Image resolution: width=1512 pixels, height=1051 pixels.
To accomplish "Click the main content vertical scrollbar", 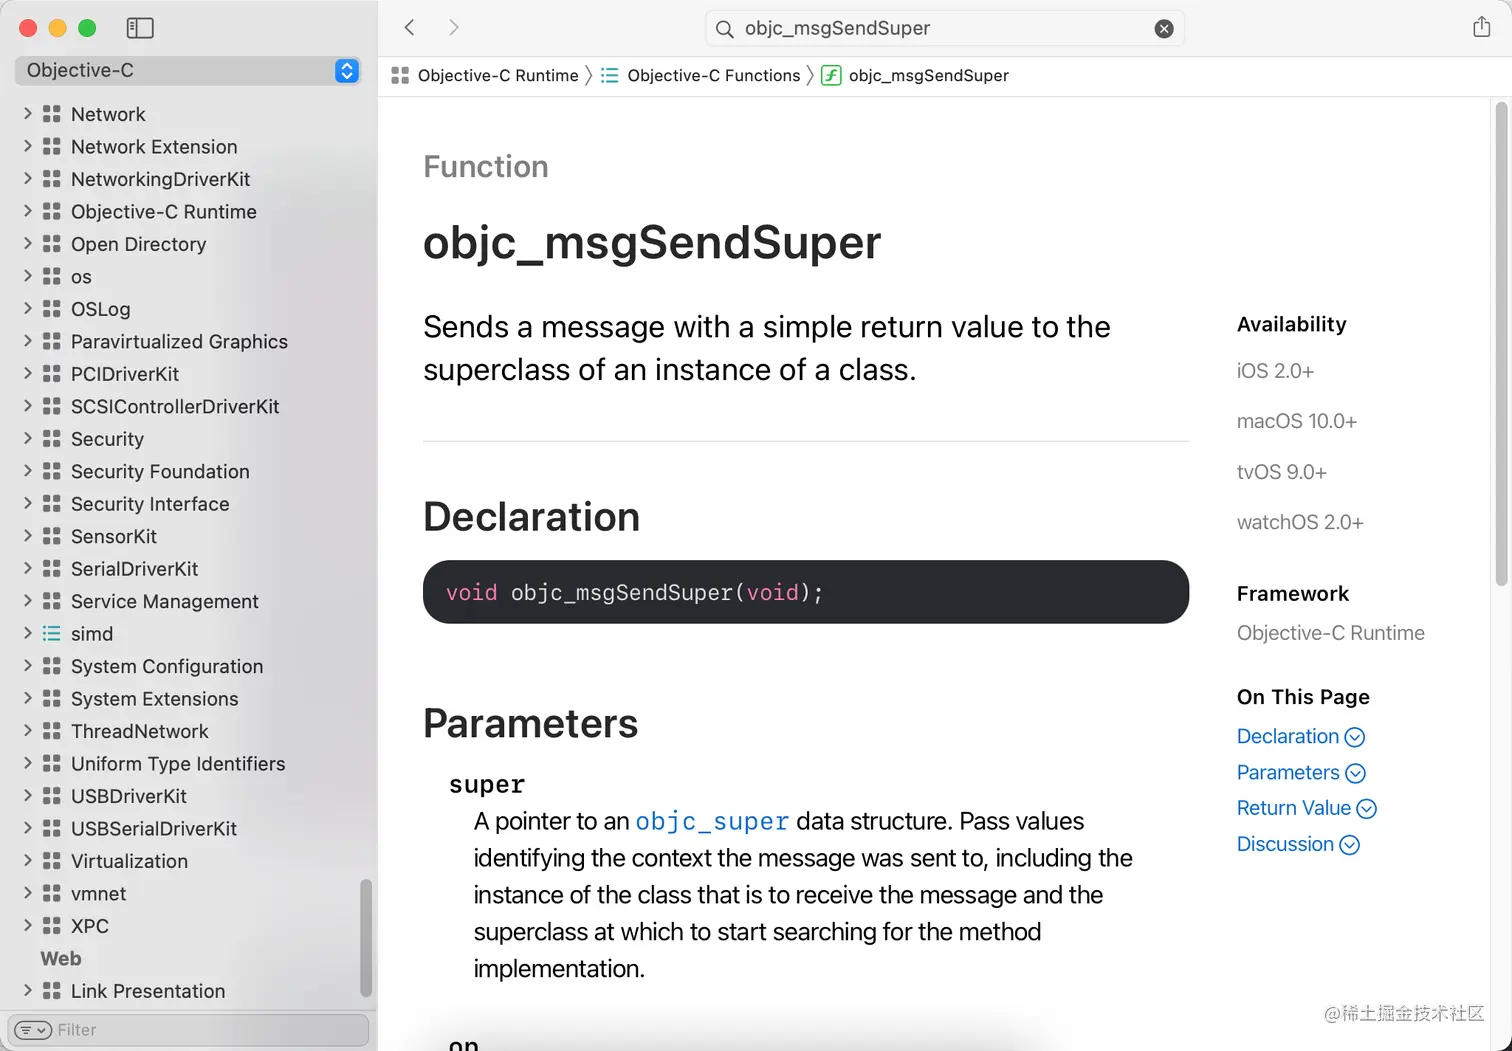I will pos(1501,344).
